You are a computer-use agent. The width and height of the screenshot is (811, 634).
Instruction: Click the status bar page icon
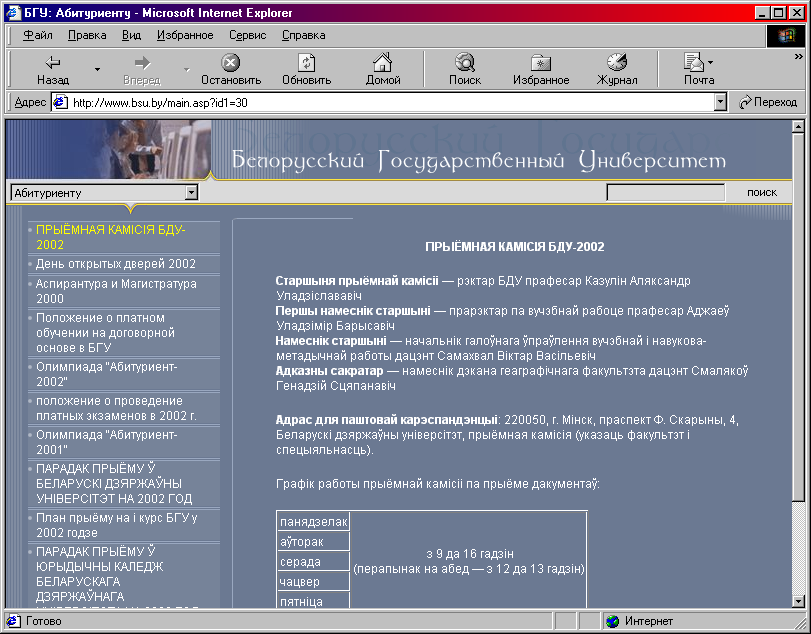click(13, 621)
